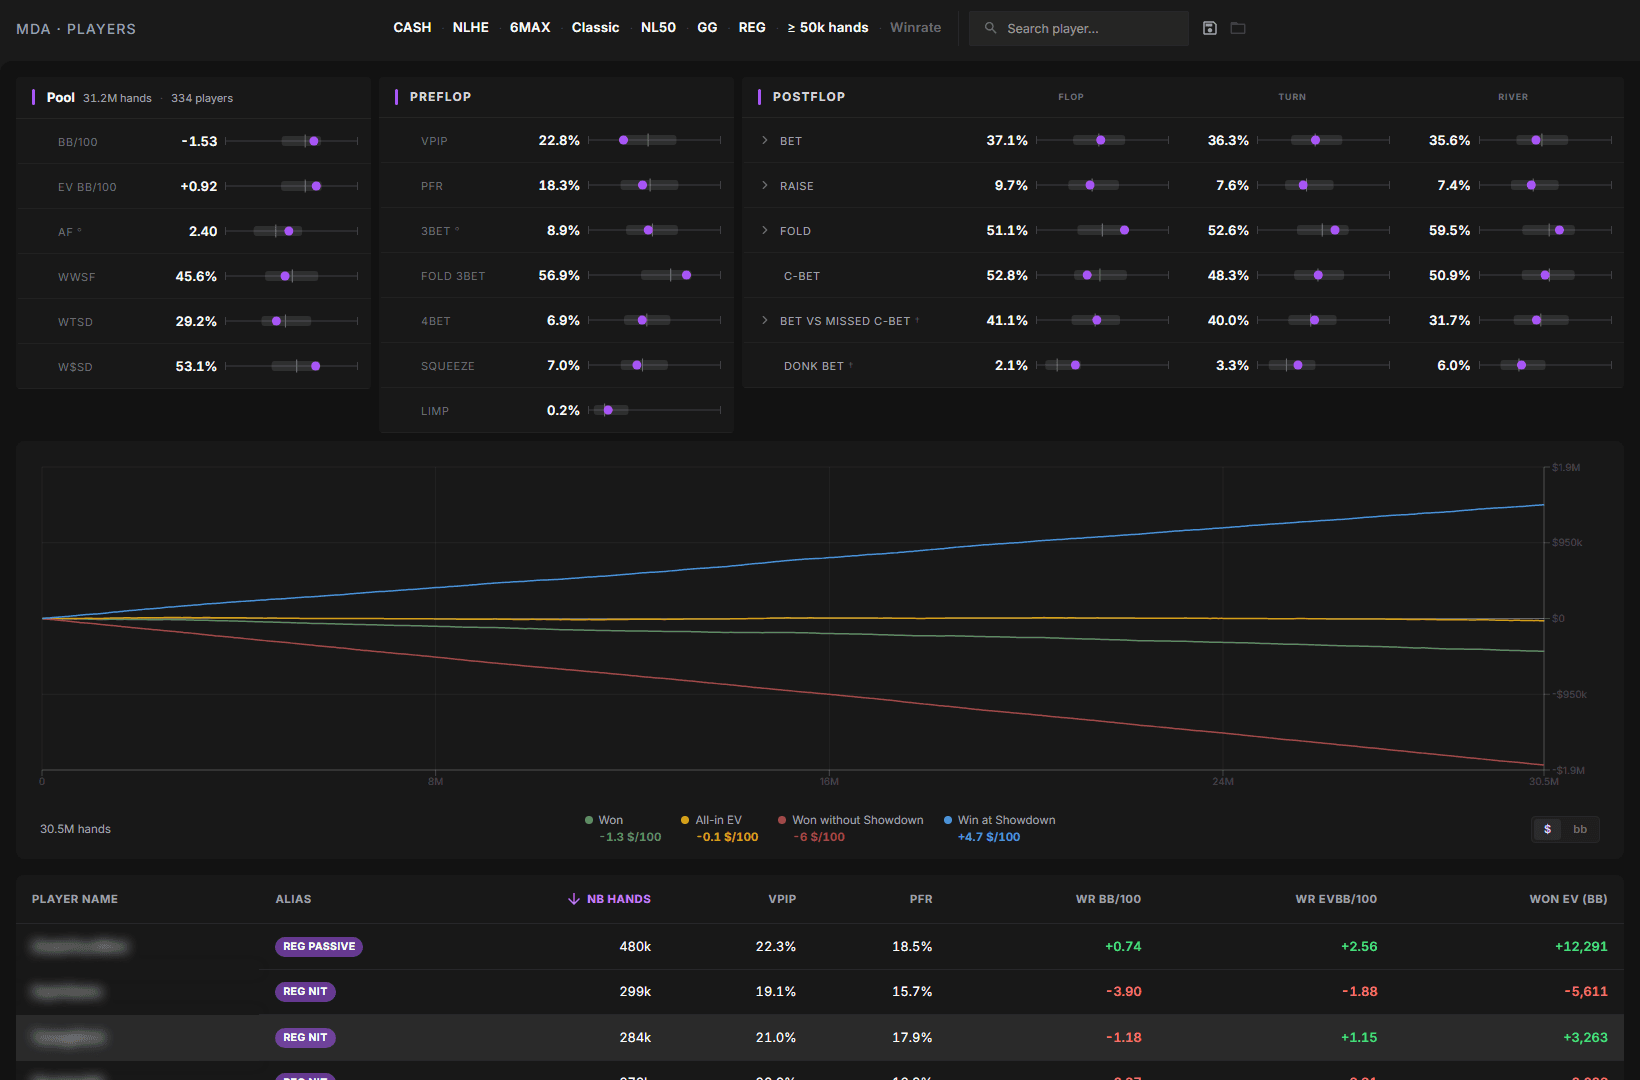Sort table by WR BB/100 column
This screenshot has height=1080, width=1640.
(1108, 899)
